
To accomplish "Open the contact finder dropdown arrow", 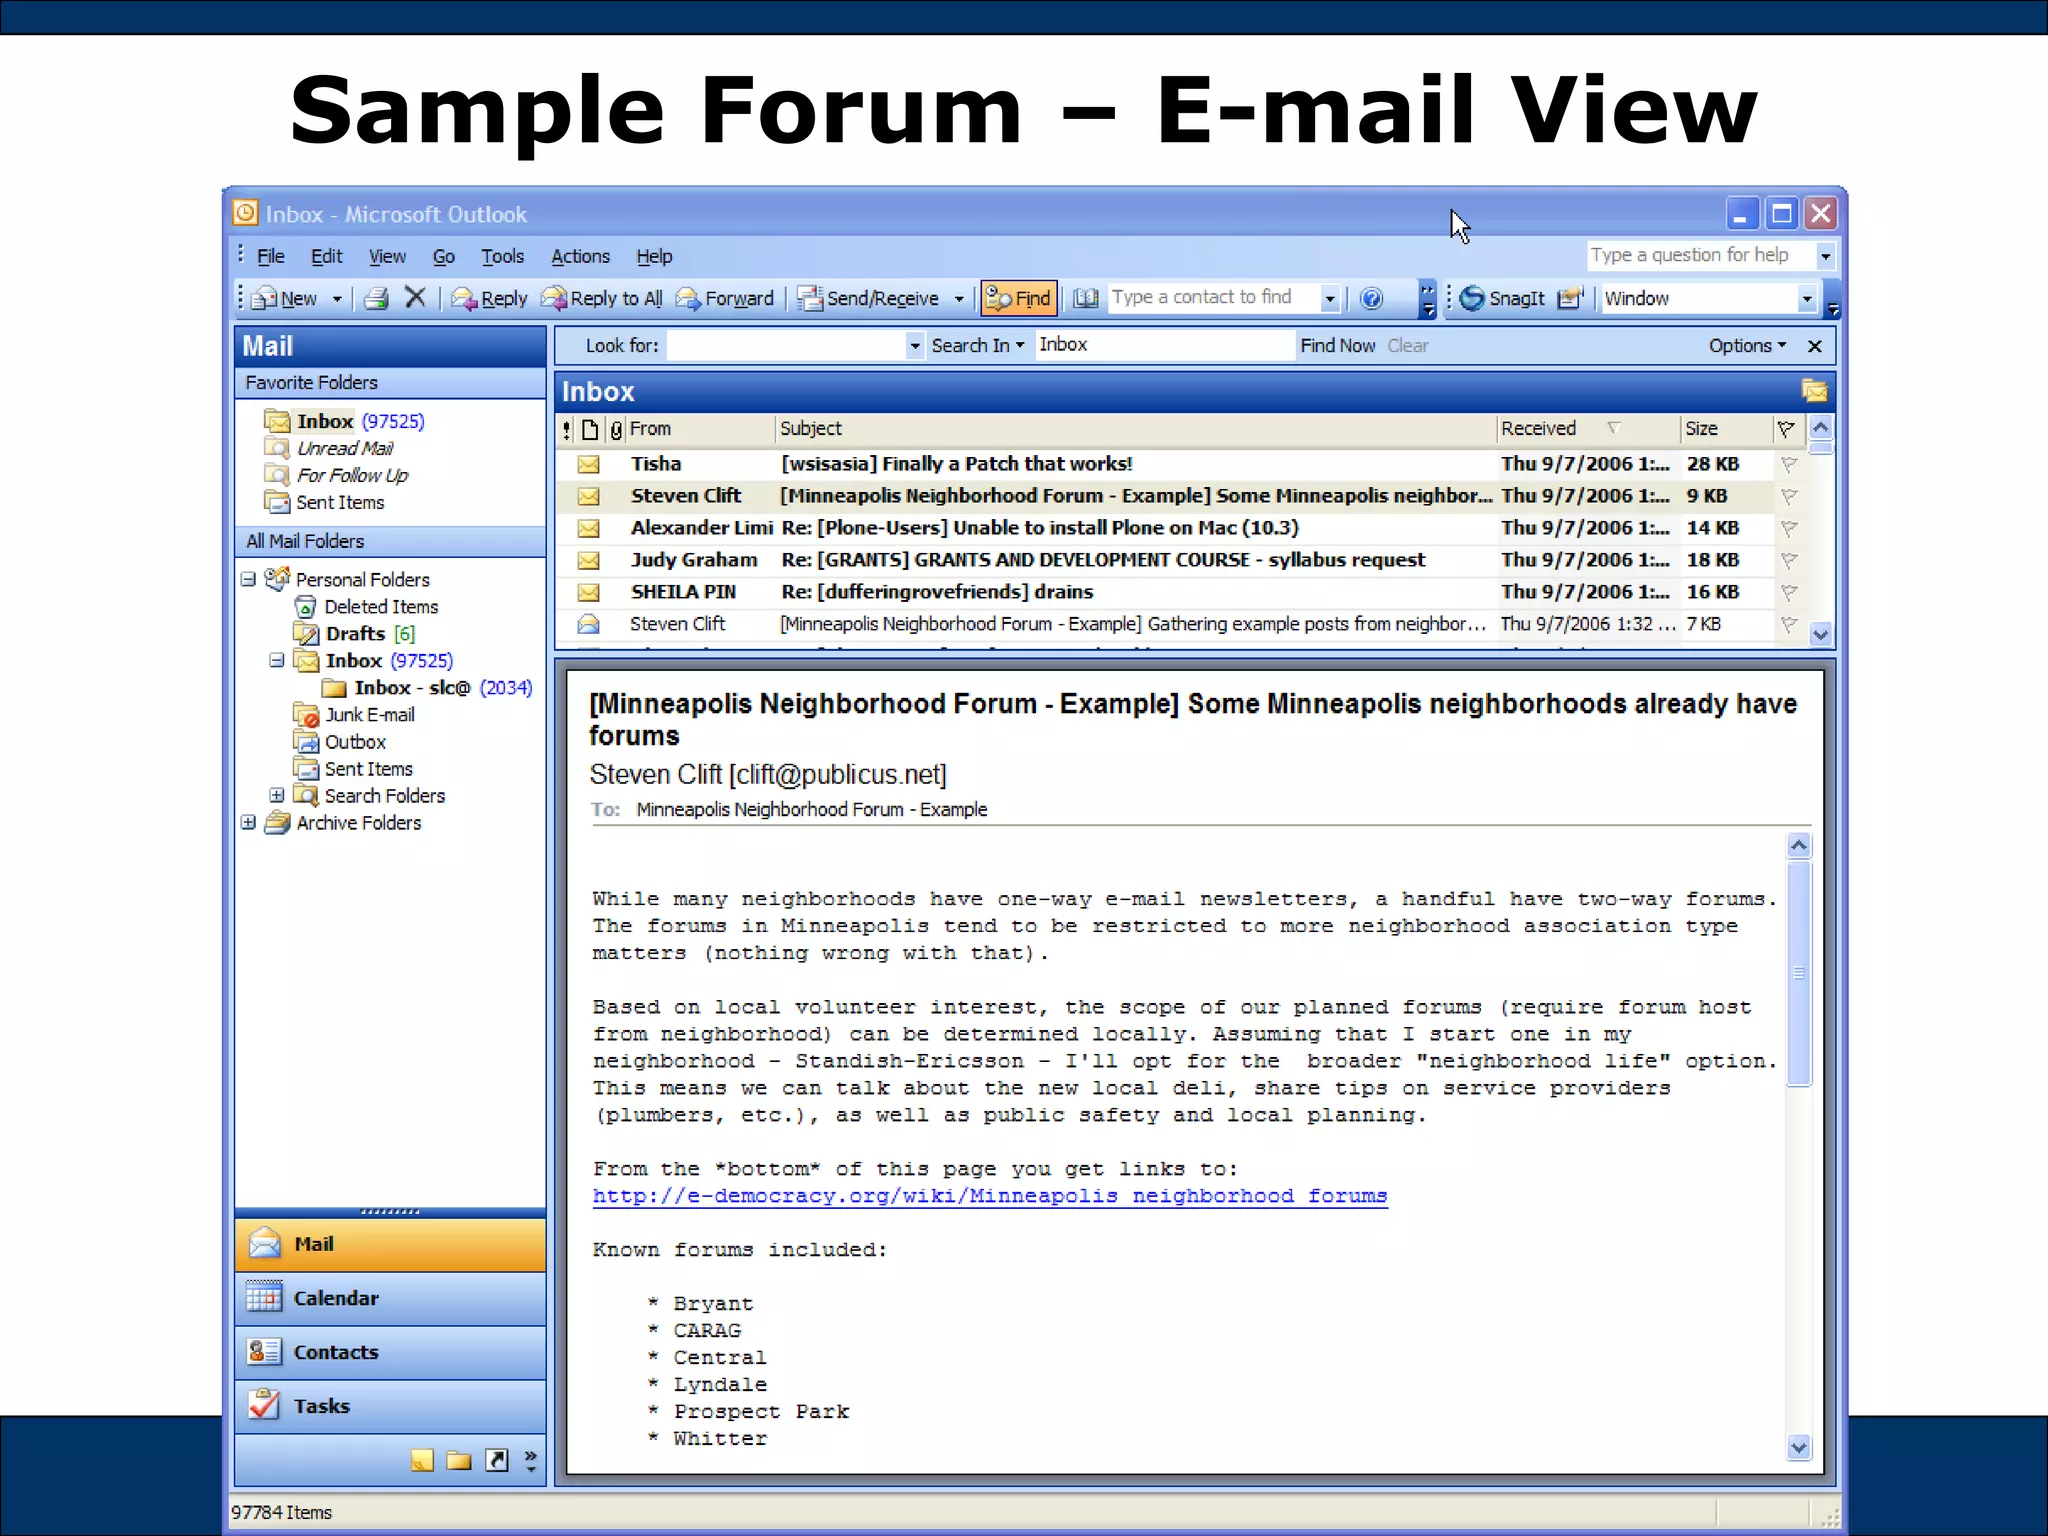I will pyautogui.click(x=1329, y=298).
